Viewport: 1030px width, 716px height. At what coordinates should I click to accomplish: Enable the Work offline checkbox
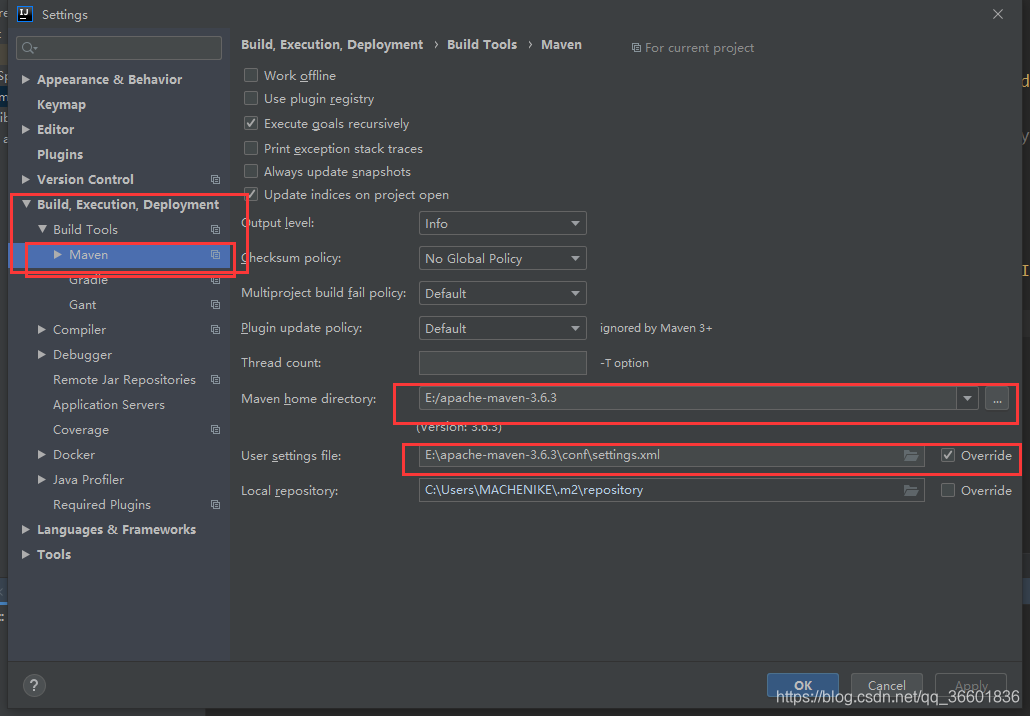coord(250,75)
